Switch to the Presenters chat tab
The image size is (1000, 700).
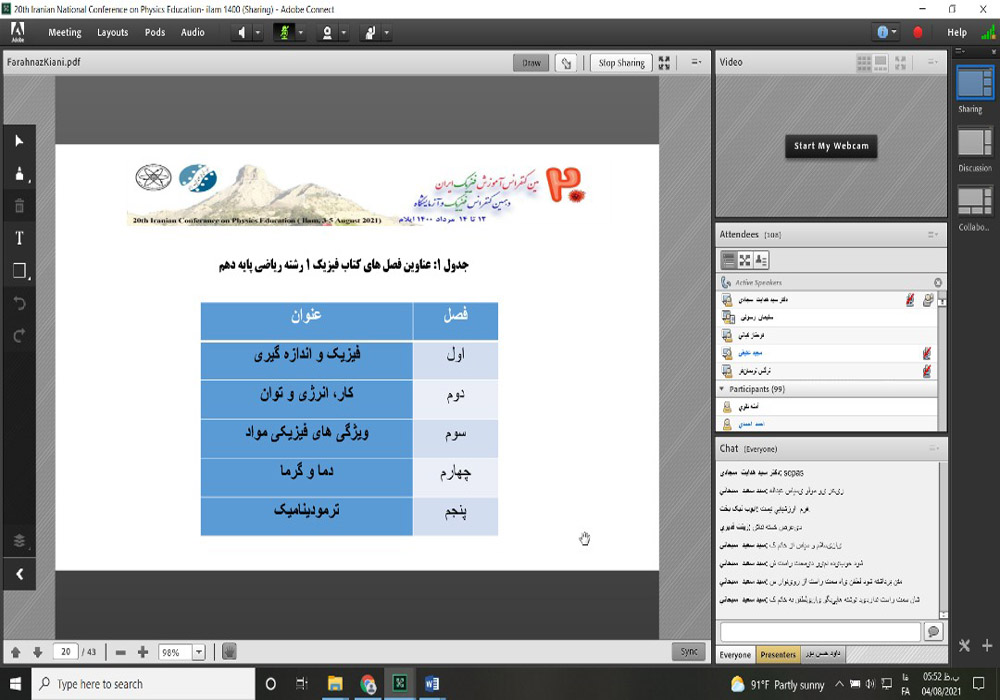778,655
